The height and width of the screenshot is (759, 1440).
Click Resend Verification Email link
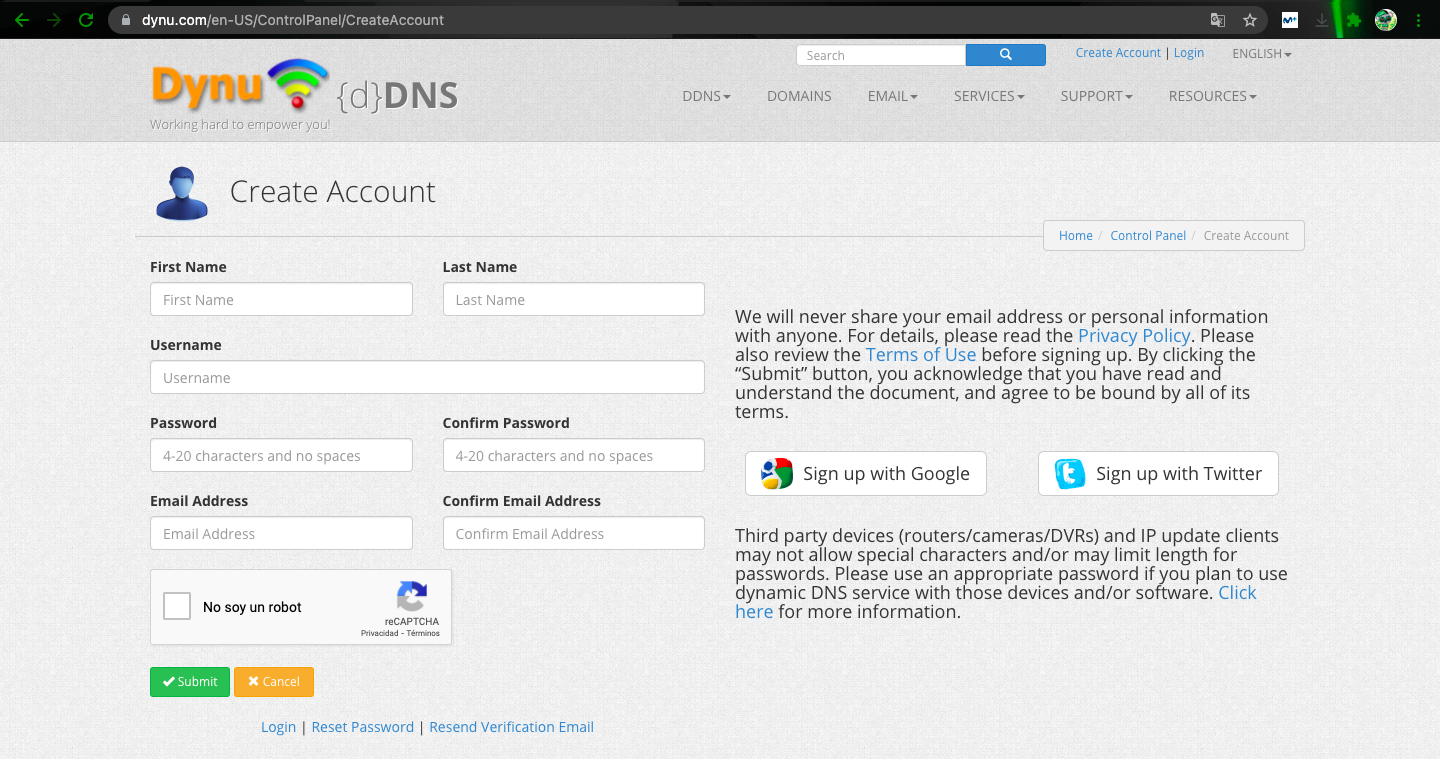click(511, 727)
